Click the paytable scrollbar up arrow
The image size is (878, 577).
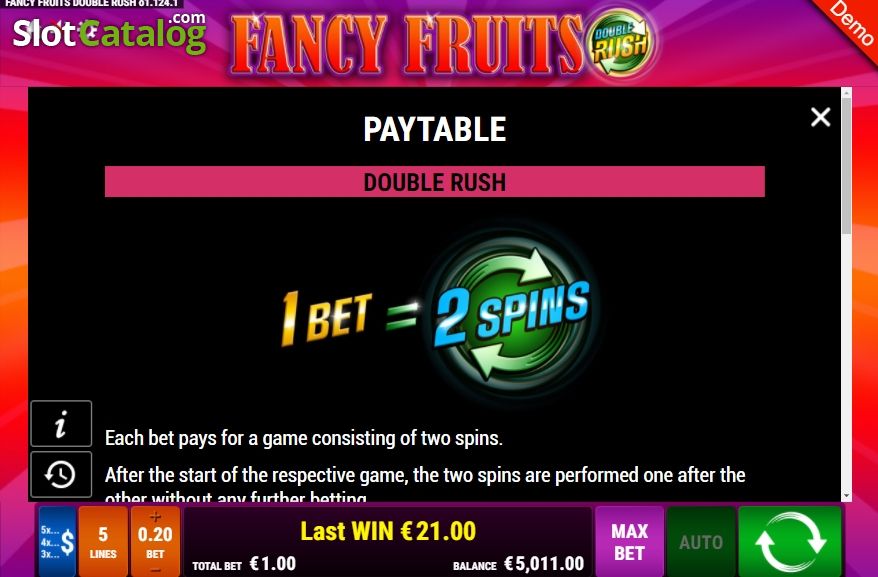click(x=846, y=92)
